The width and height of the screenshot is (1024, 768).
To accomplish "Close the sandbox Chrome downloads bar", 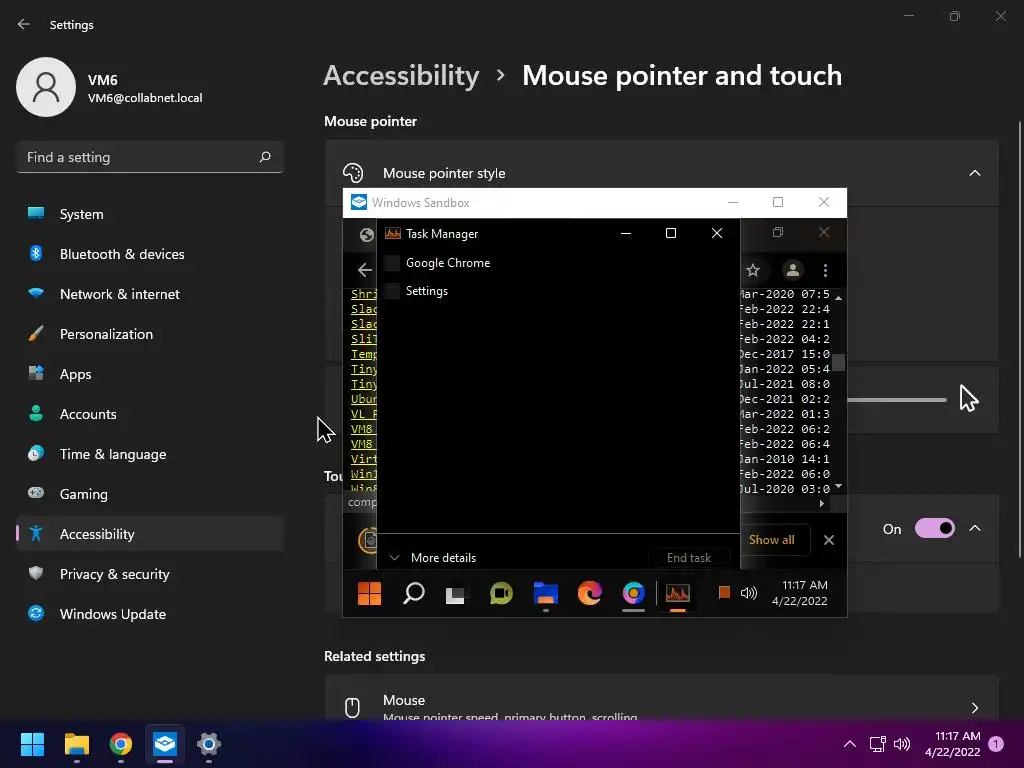I will click(x=829, y=540).
